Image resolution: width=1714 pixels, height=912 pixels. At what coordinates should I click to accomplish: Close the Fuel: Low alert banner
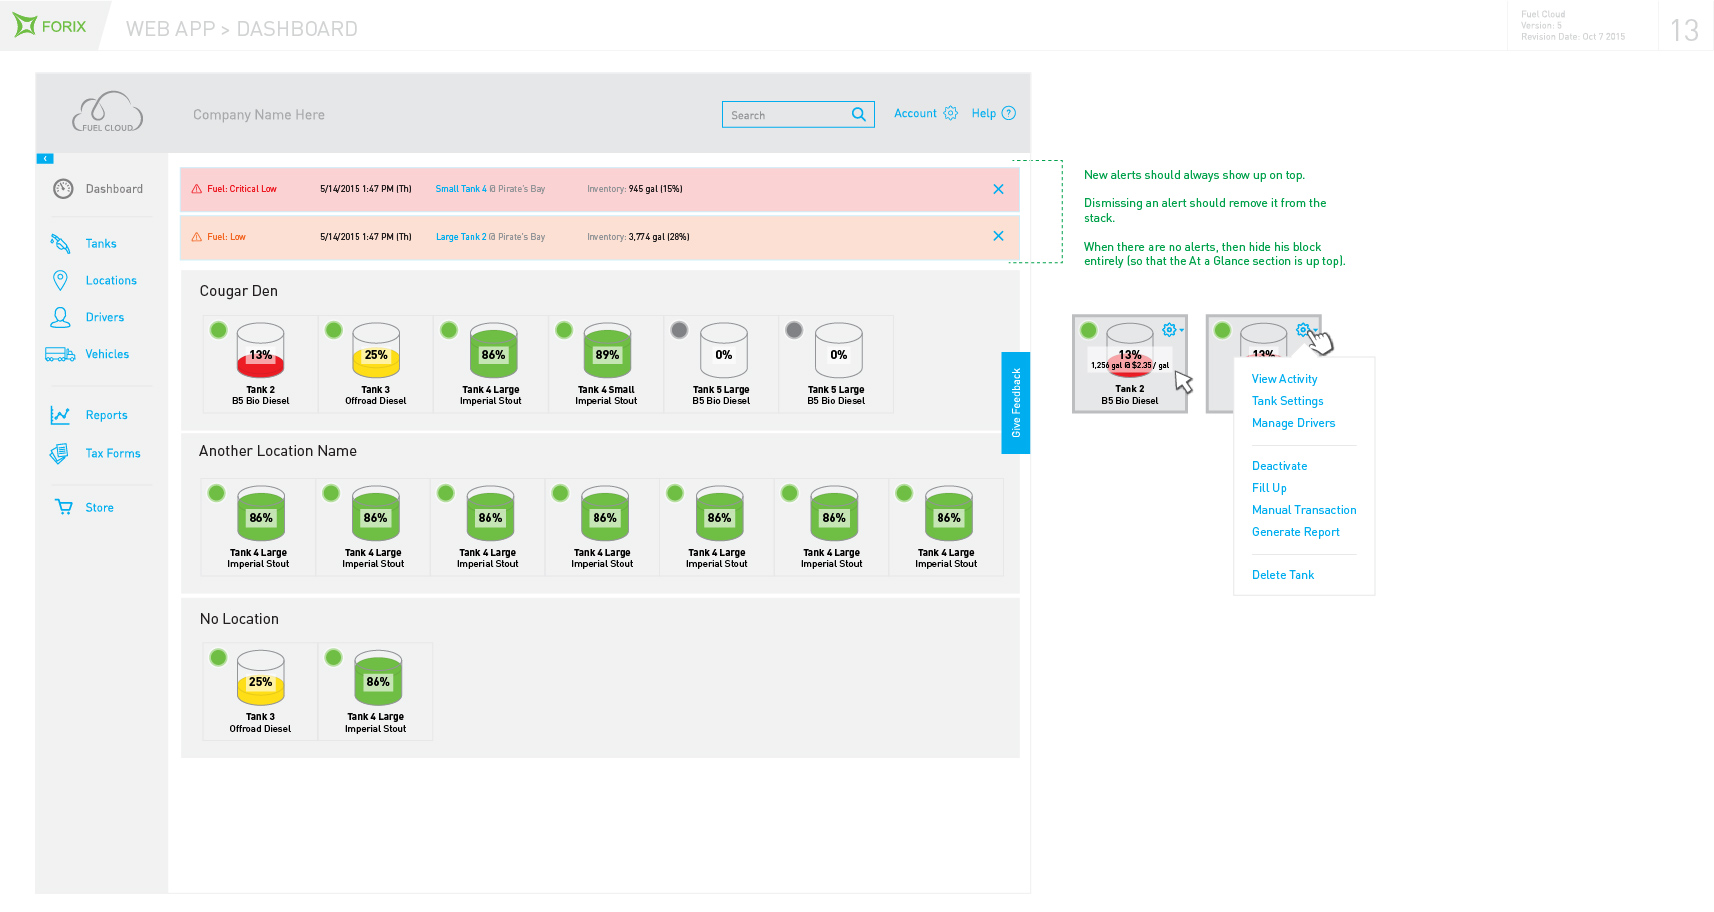pos(998,236)
